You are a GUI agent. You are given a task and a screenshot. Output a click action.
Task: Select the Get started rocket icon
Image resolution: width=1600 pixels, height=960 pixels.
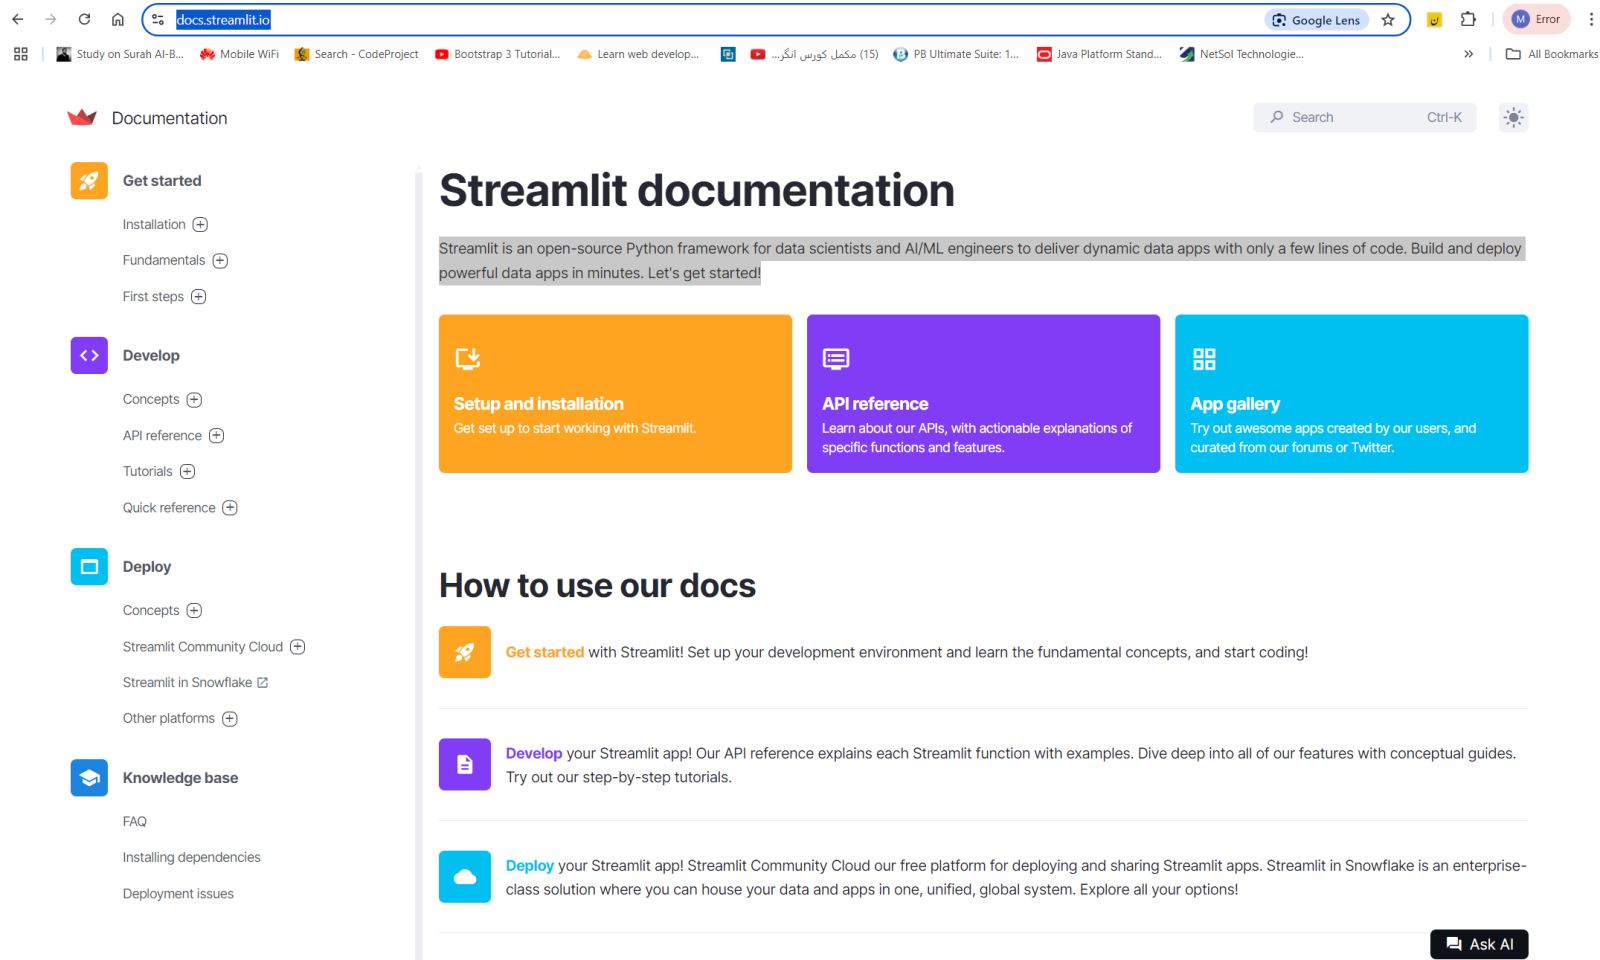pyautogui.click(x=89, y=180)
